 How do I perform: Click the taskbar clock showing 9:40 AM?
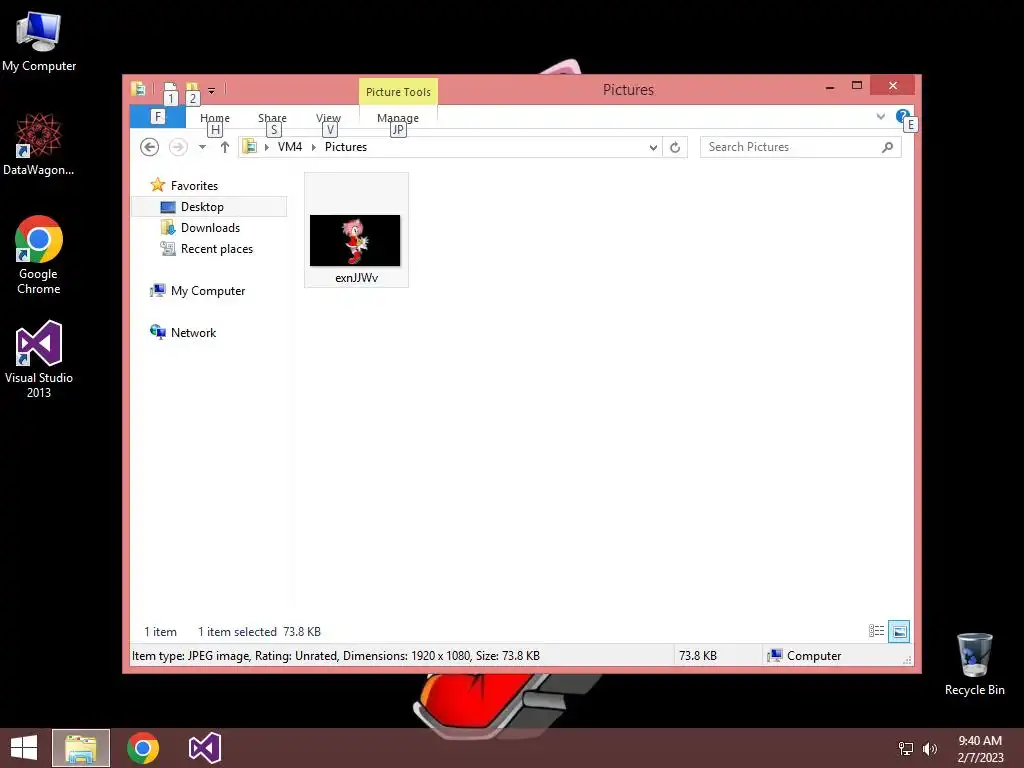click(980, 748)
